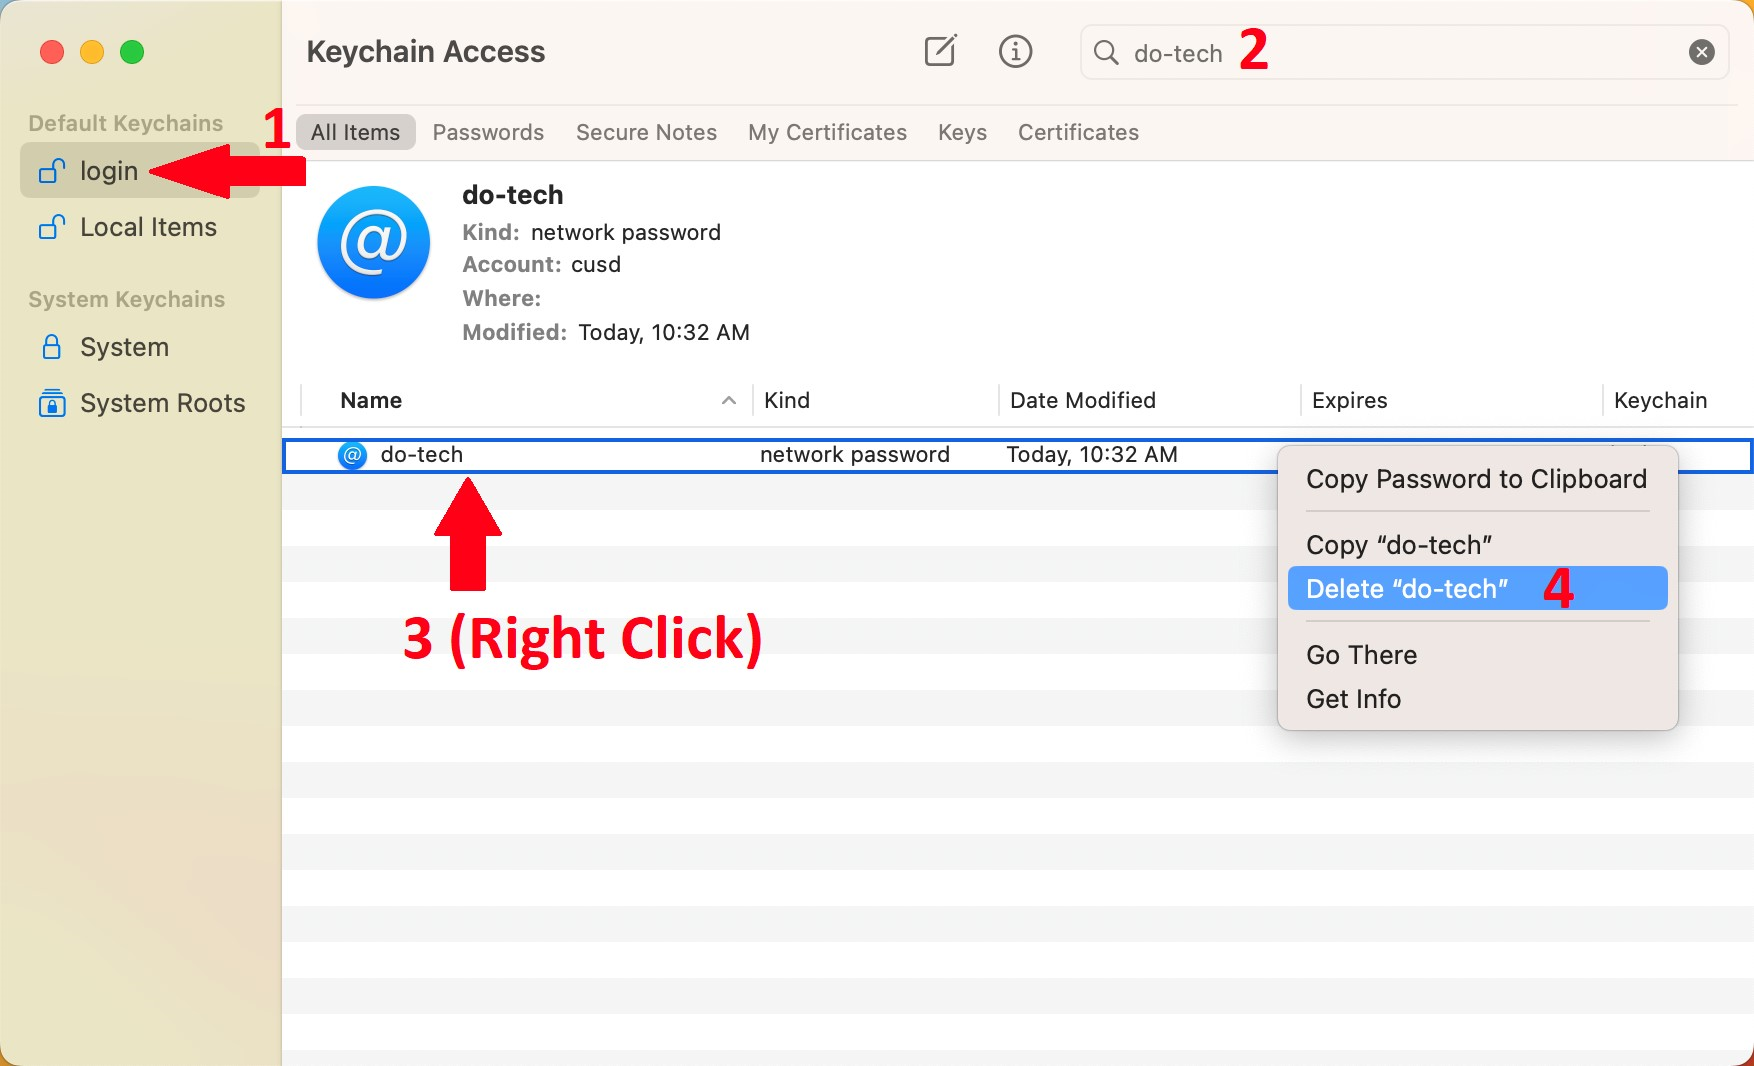Viewport: 1754px width, 1066px height.
Task: Click the small @ icon in do-tech row
Action: (x=352, y=455)
